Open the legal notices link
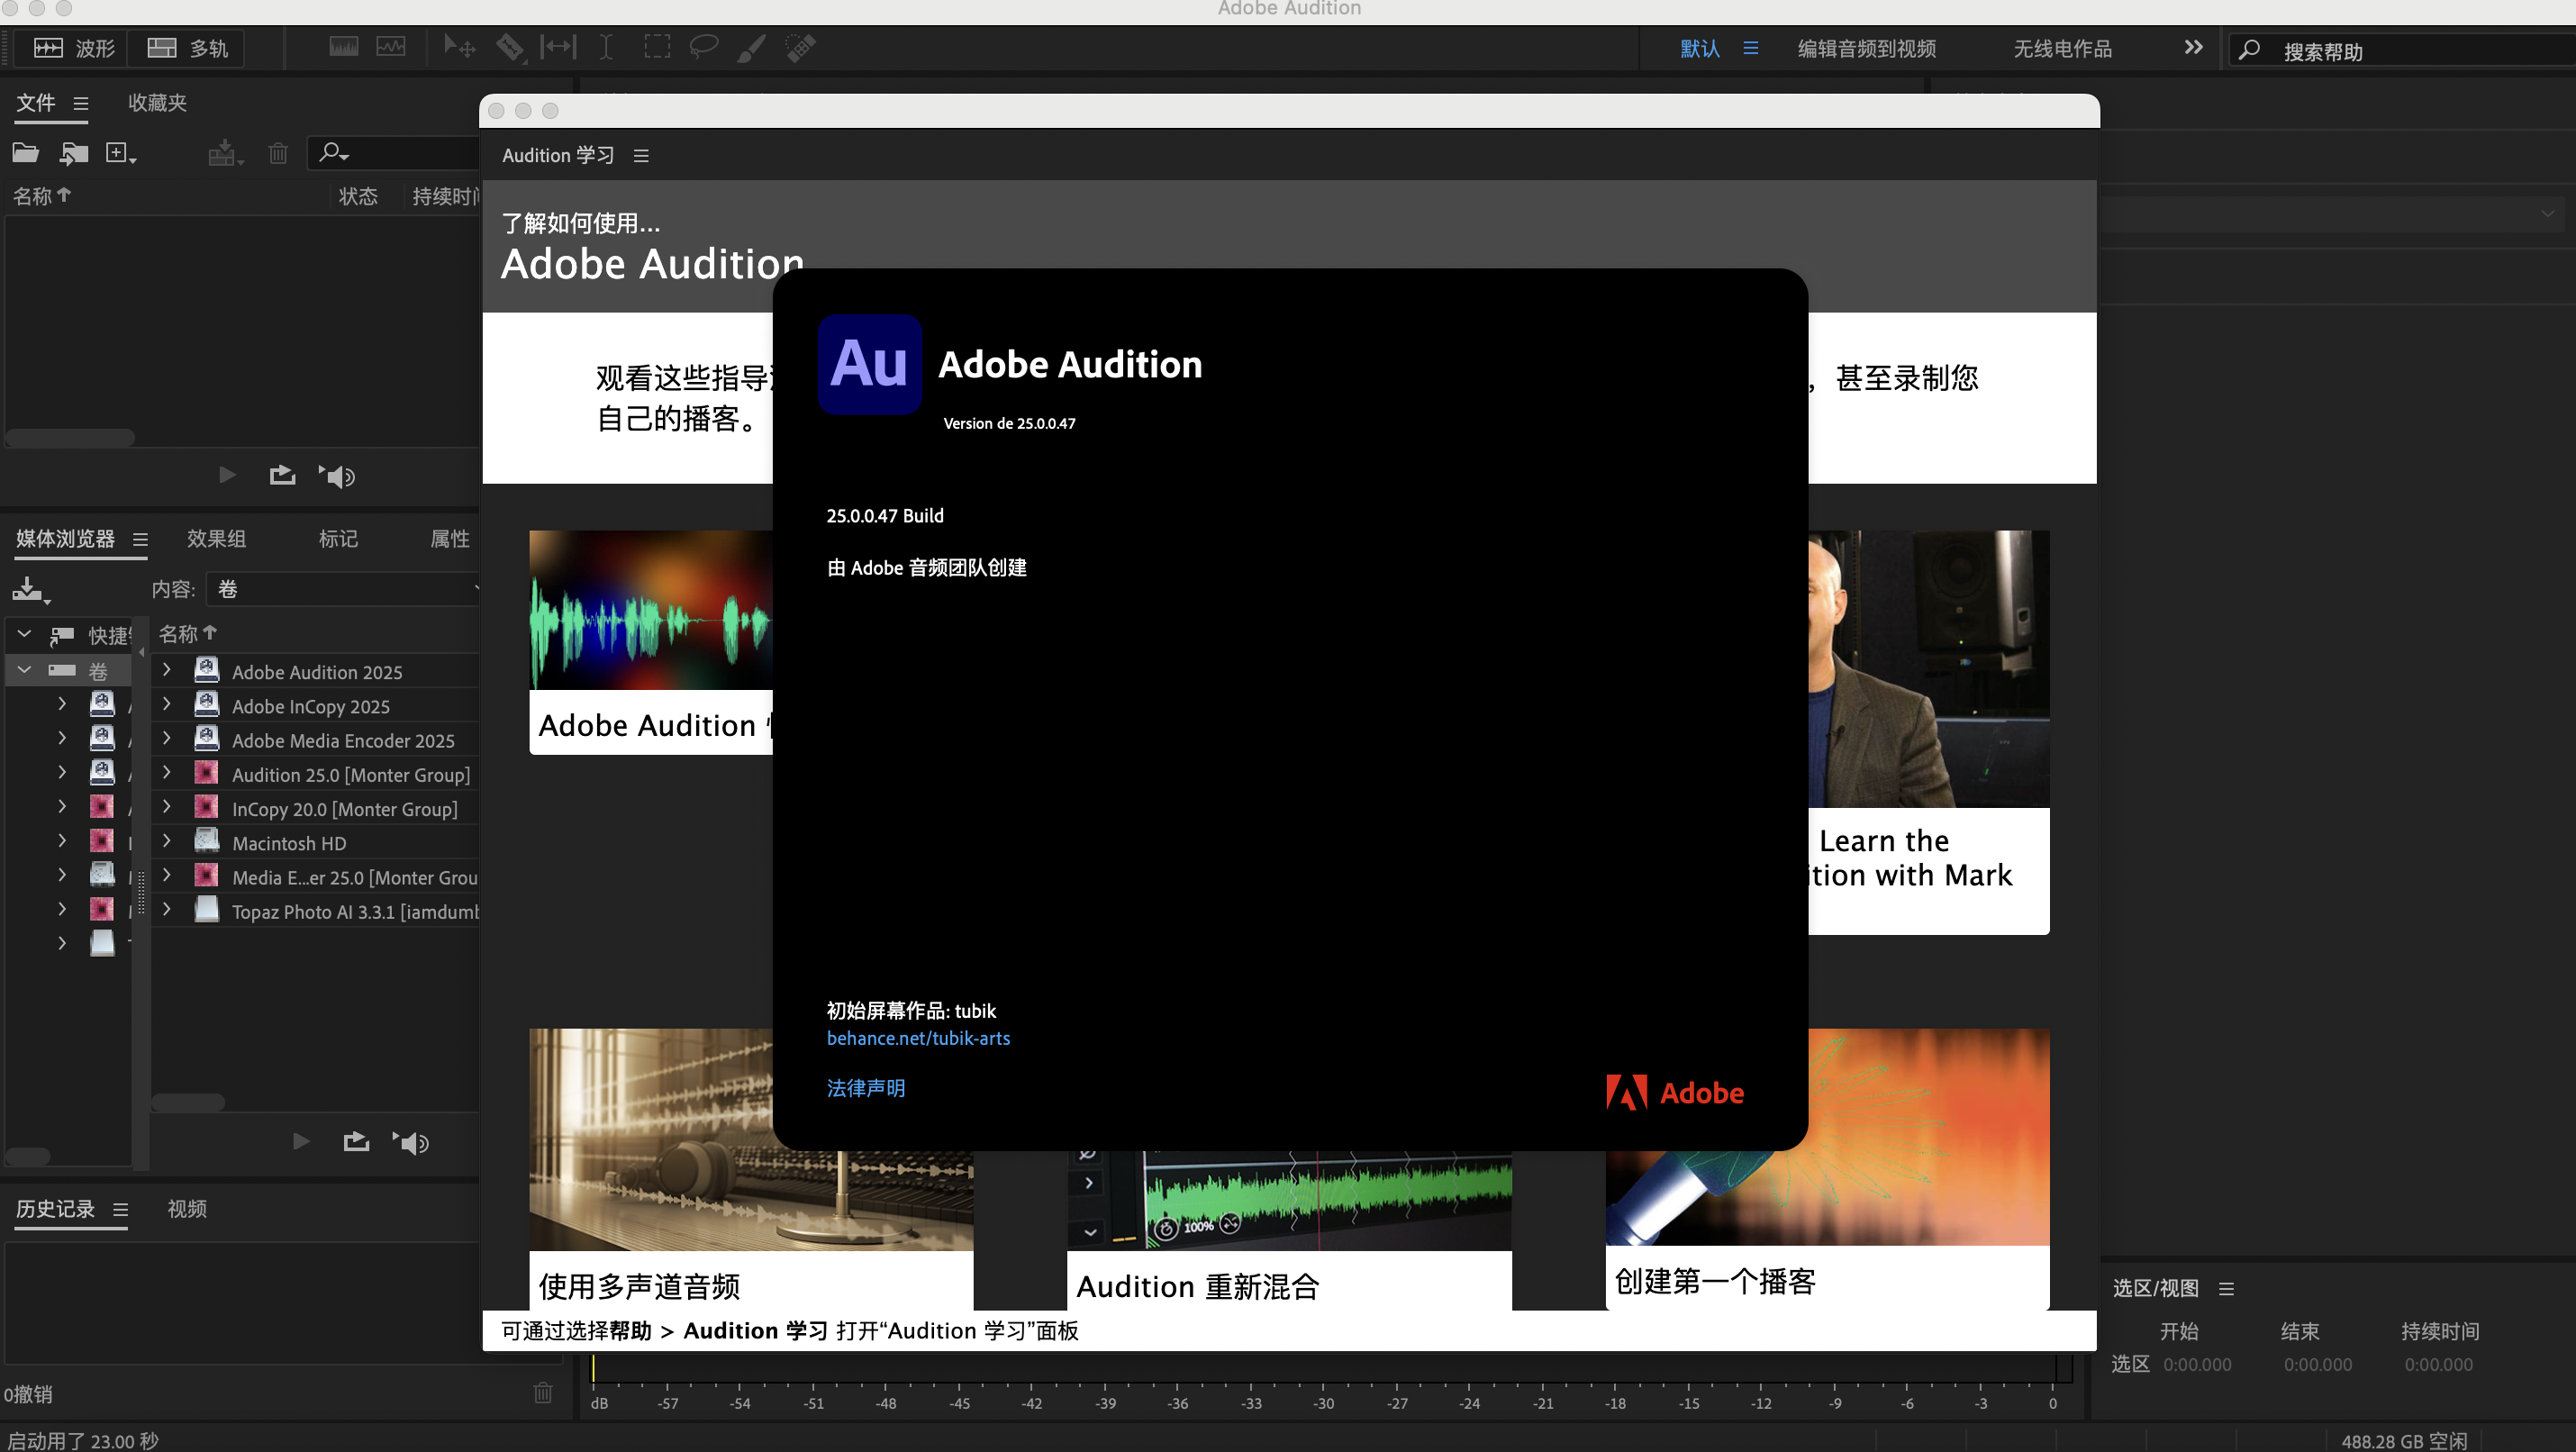The width and height of the screenshot is (2576, 1452). coord(865,1088)
